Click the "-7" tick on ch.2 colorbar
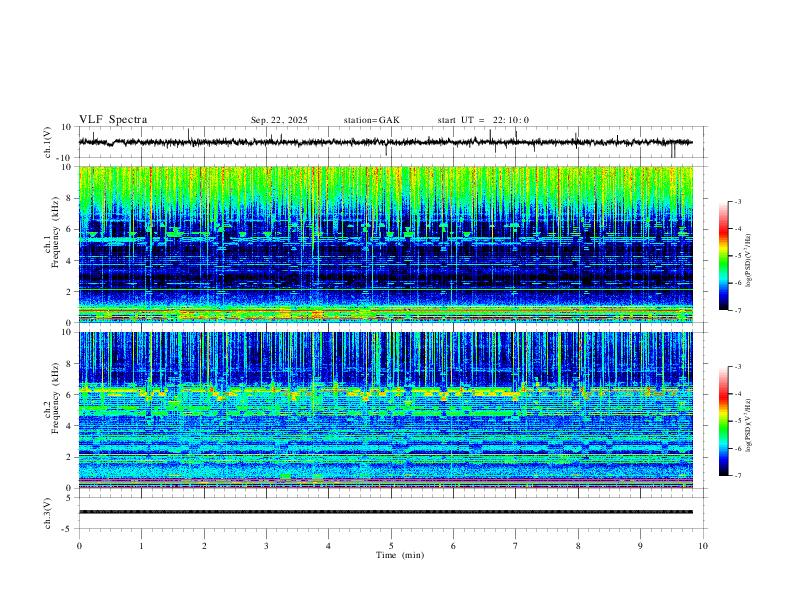 click(737, 476)
